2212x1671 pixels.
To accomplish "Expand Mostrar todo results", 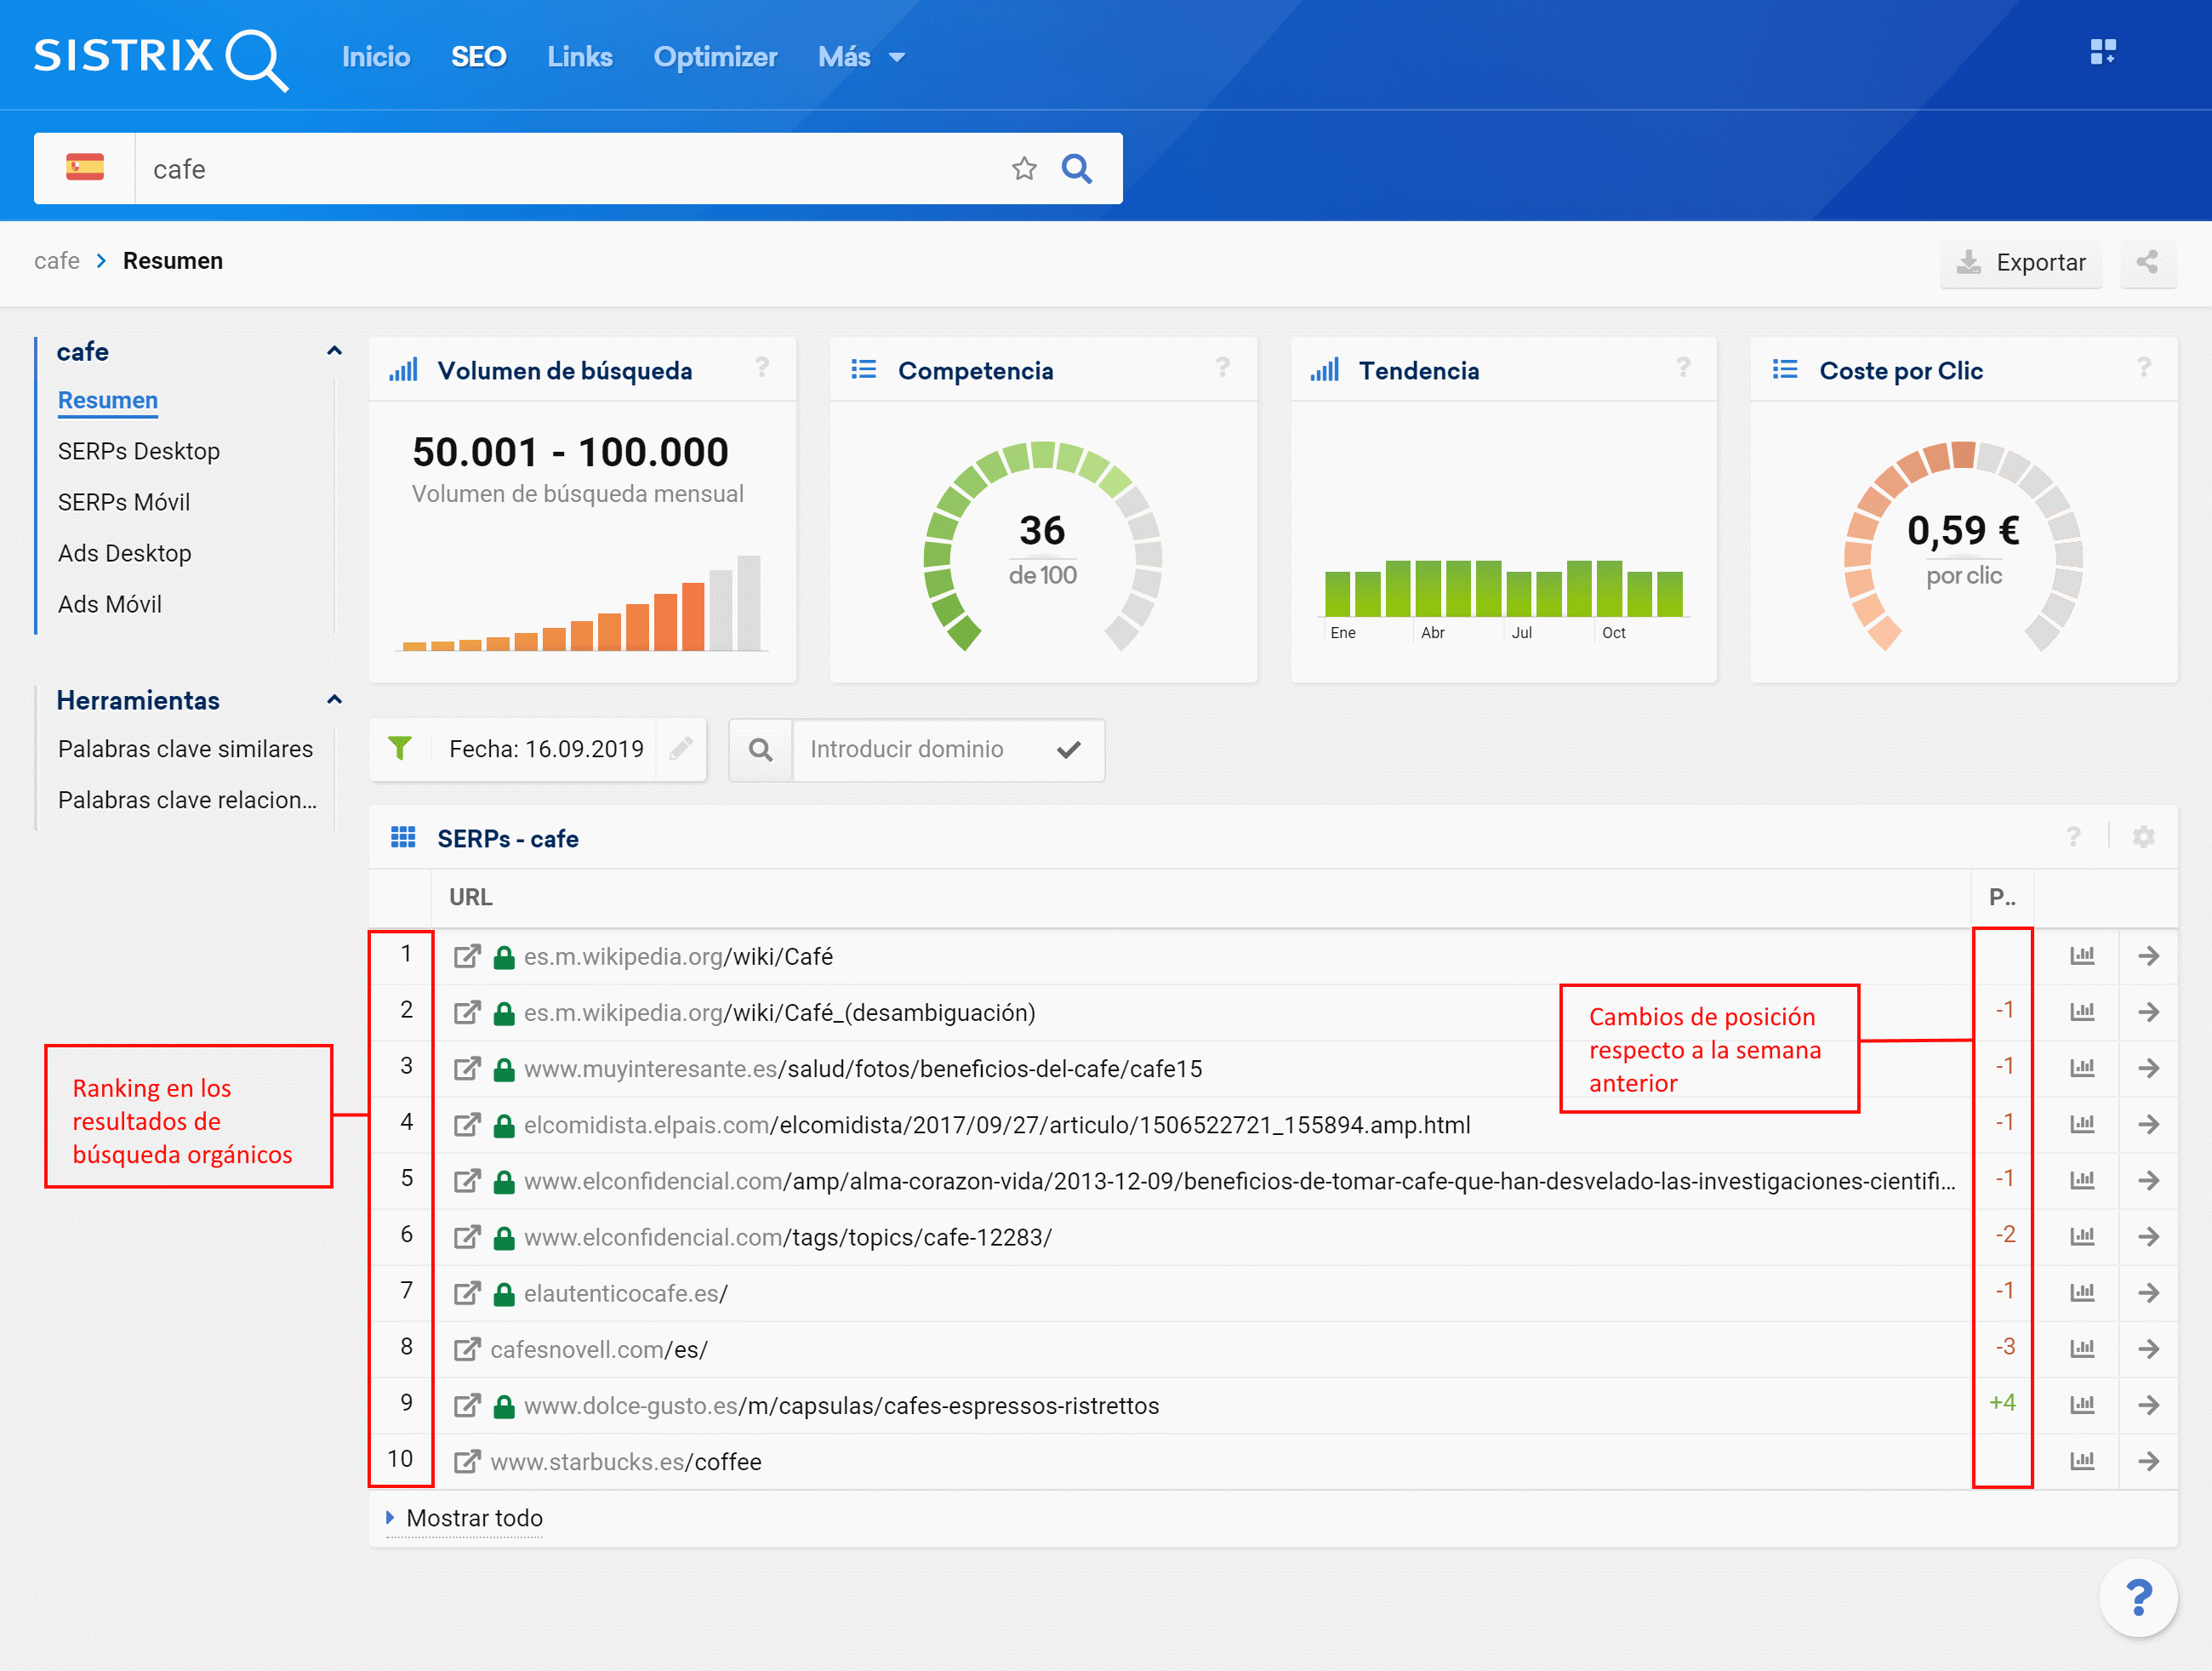I will tap(473, 1517).
